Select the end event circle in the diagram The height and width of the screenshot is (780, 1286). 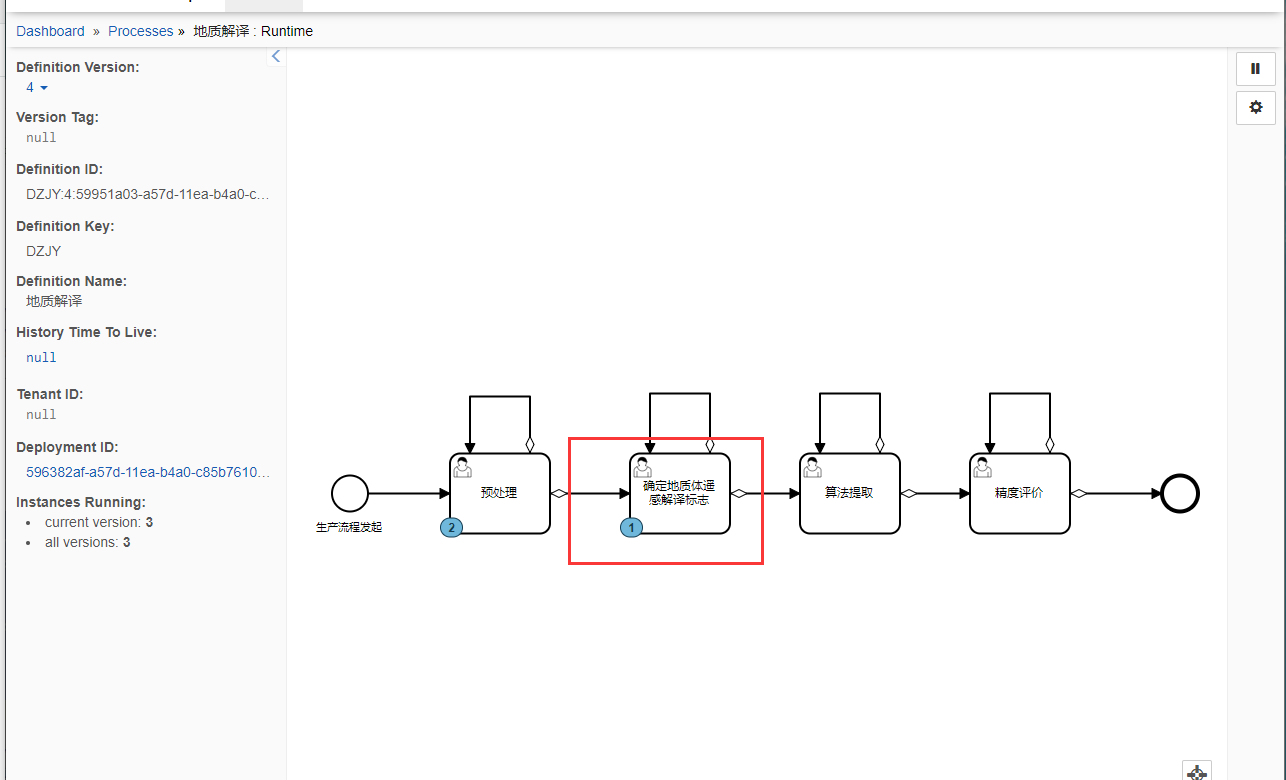[x=1180, y=493]
